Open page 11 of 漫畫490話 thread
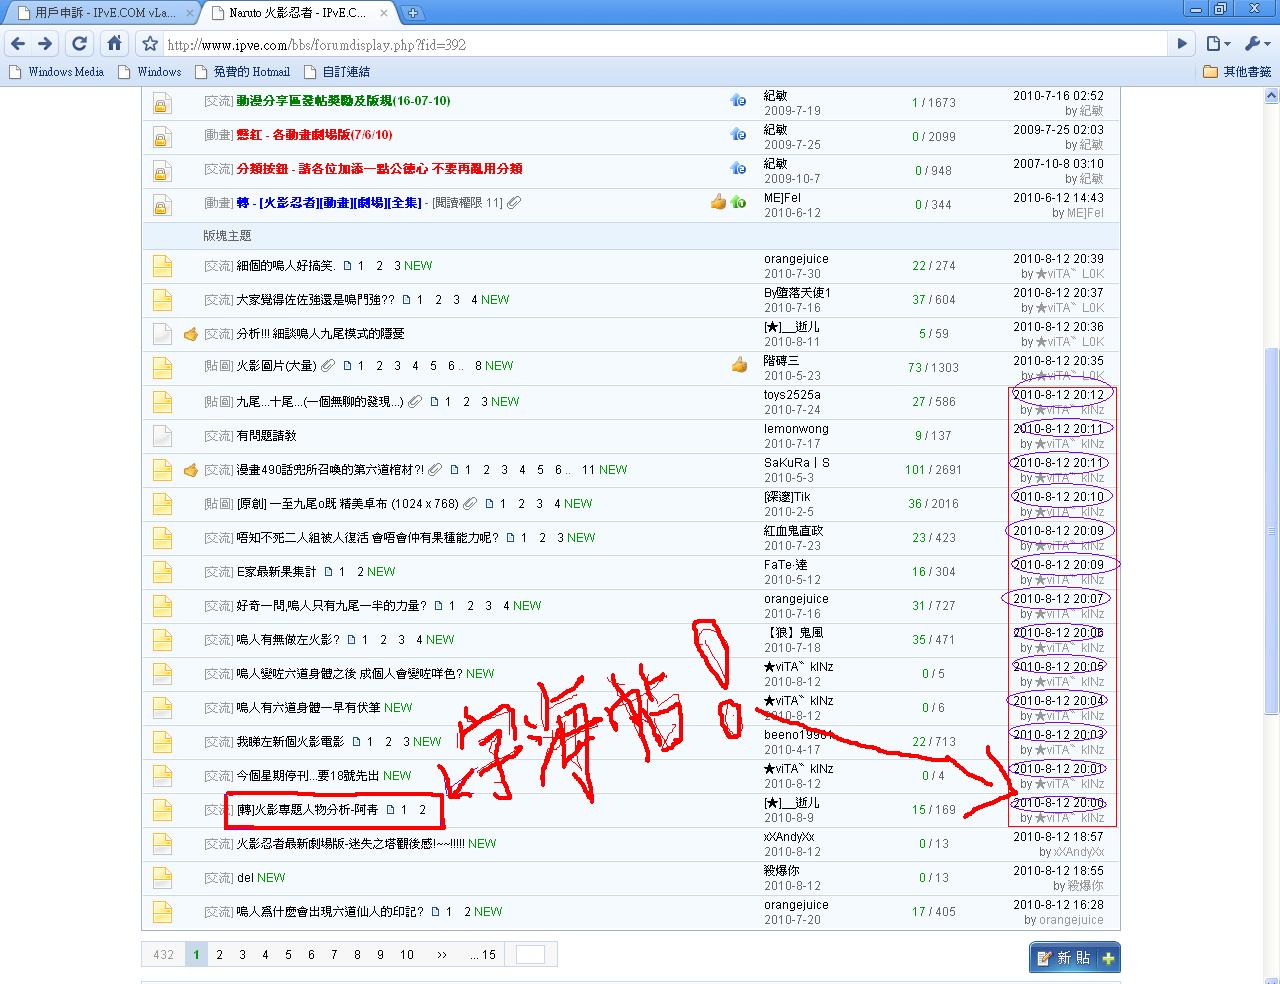 [x=589, y=470]
